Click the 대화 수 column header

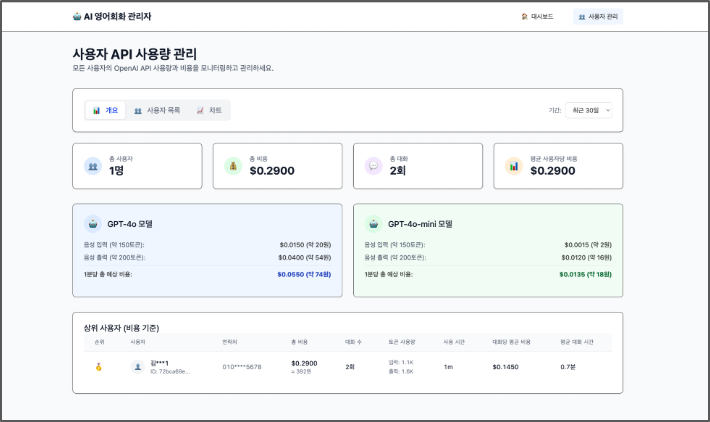point(352,342)
